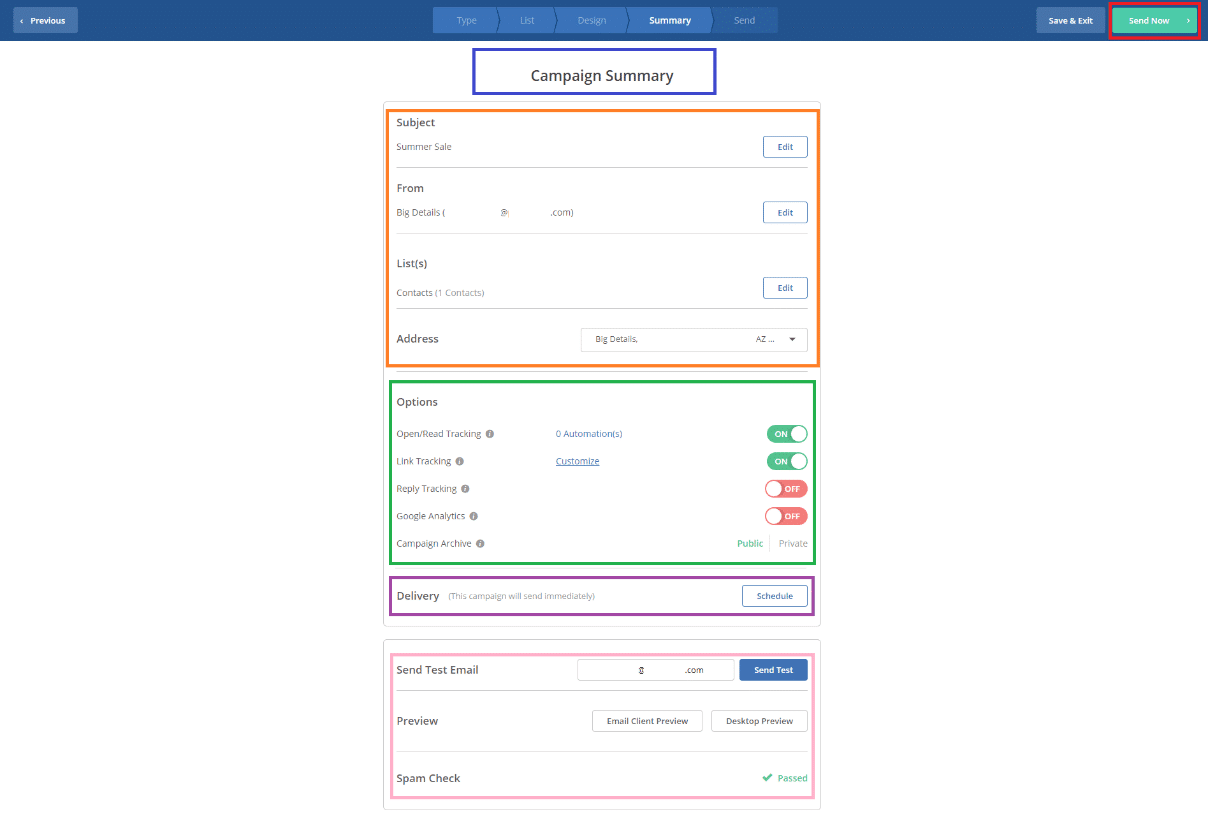Viewport: 1208px width, 821px height.
Task: Click the 'Summer Sale' subject text
Action: click(424, 147)
